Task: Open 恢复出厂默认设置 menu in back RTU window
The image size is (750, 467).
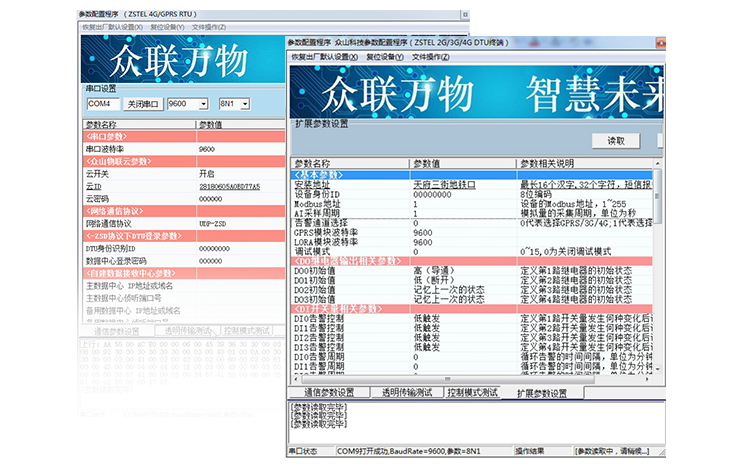Action: (112, 27)
